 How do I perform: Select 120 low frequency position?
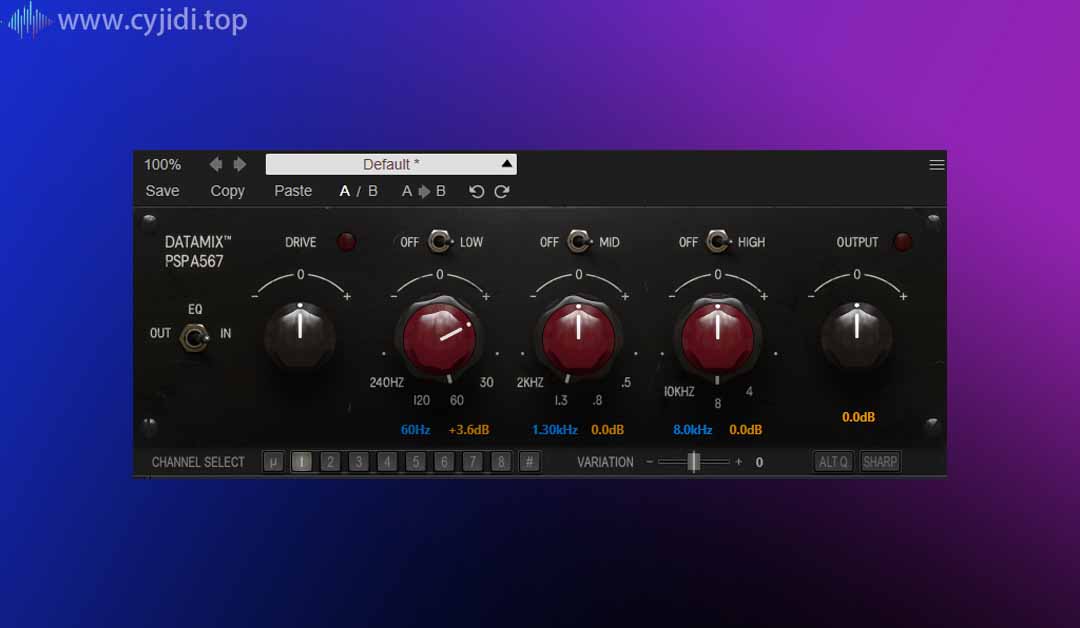[422, 400]
